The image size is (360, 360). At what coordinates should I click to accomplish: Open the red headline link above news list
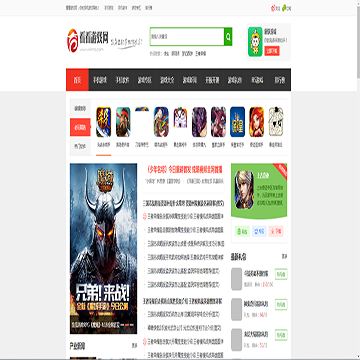point(185,170)
